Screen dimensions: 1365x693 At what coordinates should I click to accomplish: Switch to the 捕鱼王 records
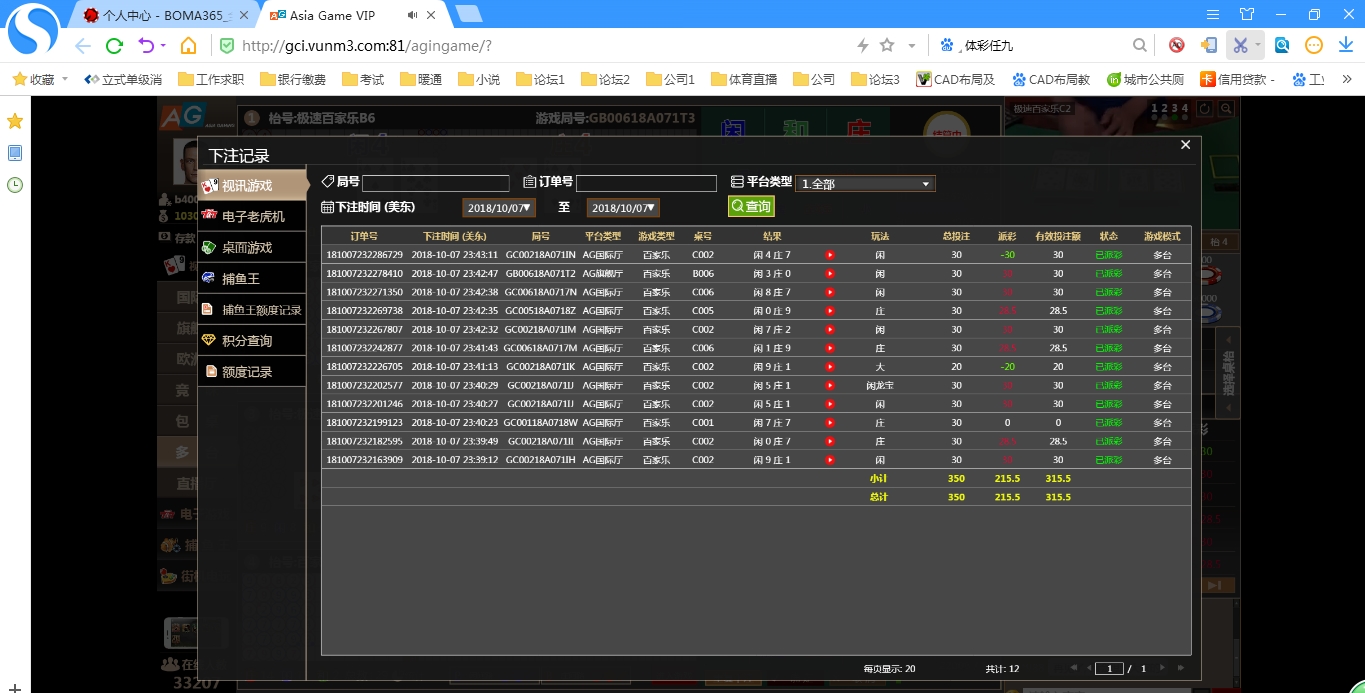[252, 278]
